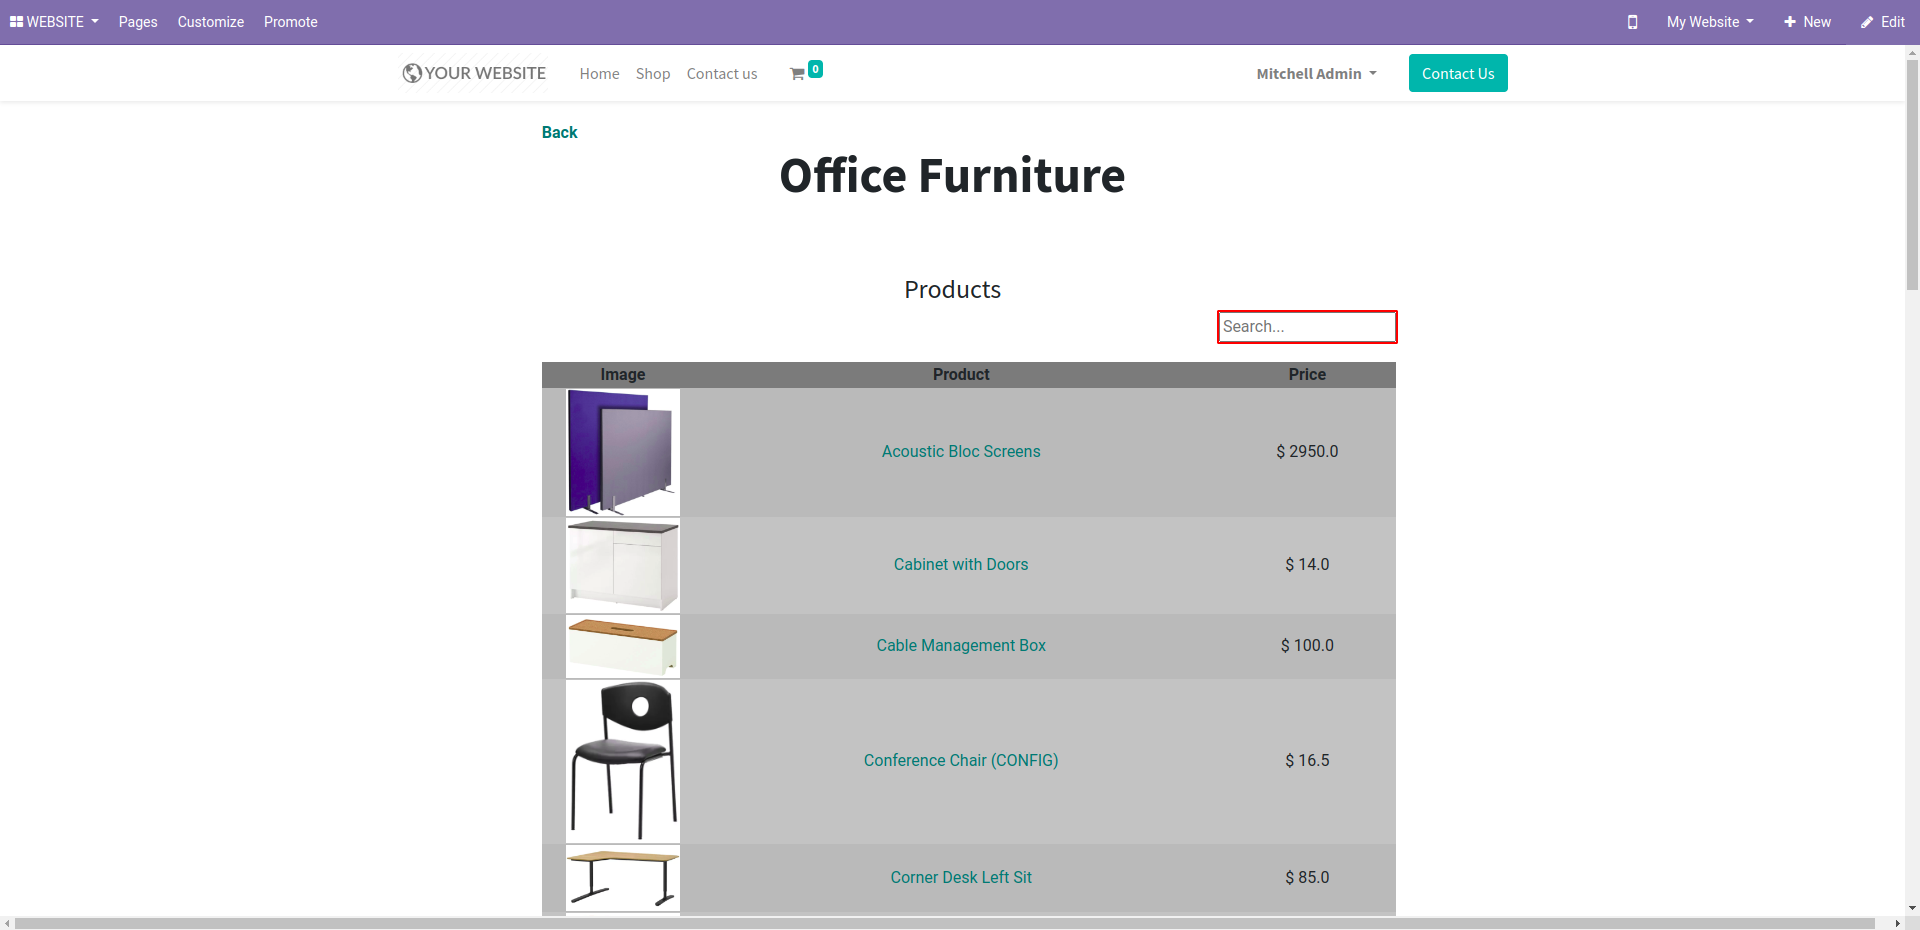Open the Customize menu
This screenshot has height=930, width=1920.
[210, 22]
